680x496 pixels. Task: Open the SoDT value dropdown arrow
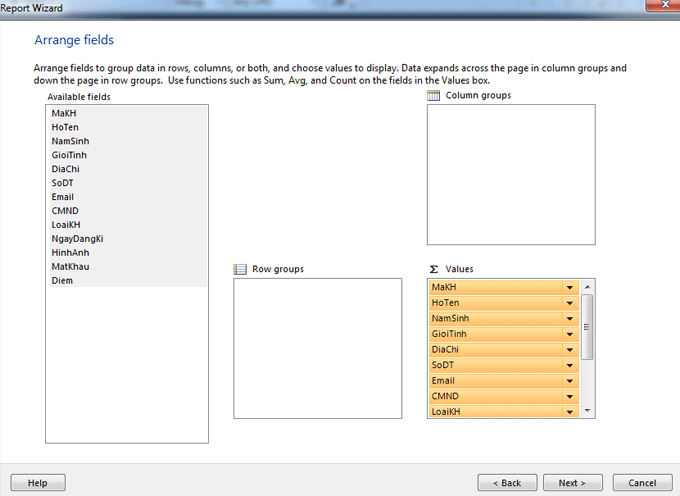(569, 365)
